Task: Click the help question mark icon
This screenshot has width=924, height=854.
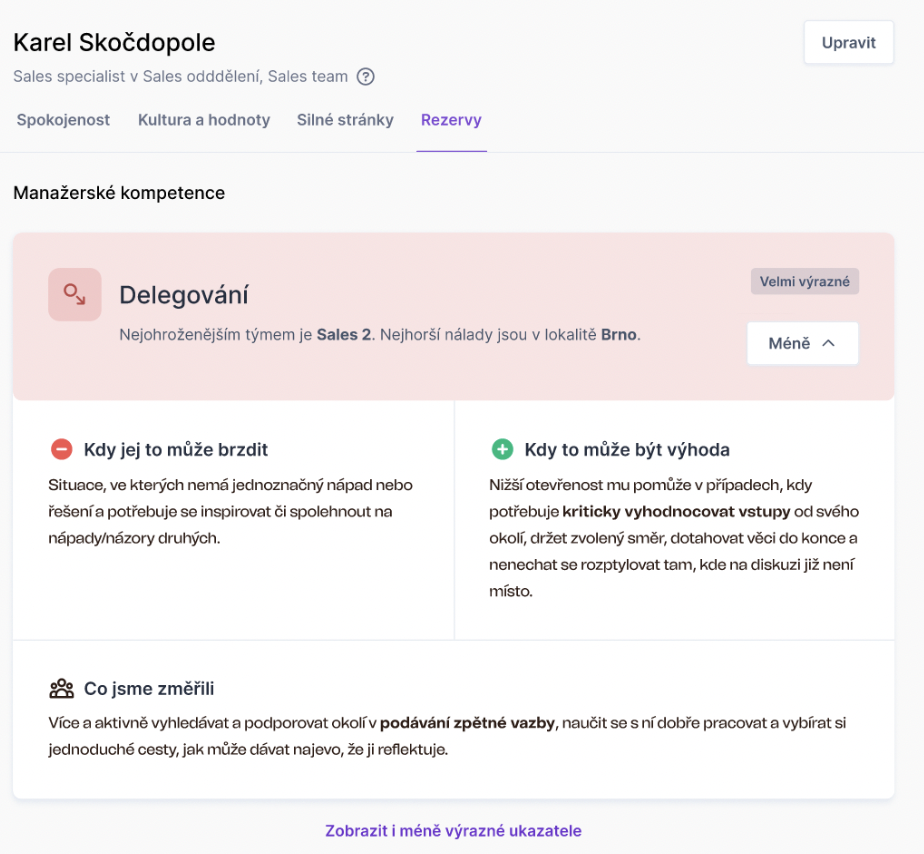Action: (x=365, y=77)
